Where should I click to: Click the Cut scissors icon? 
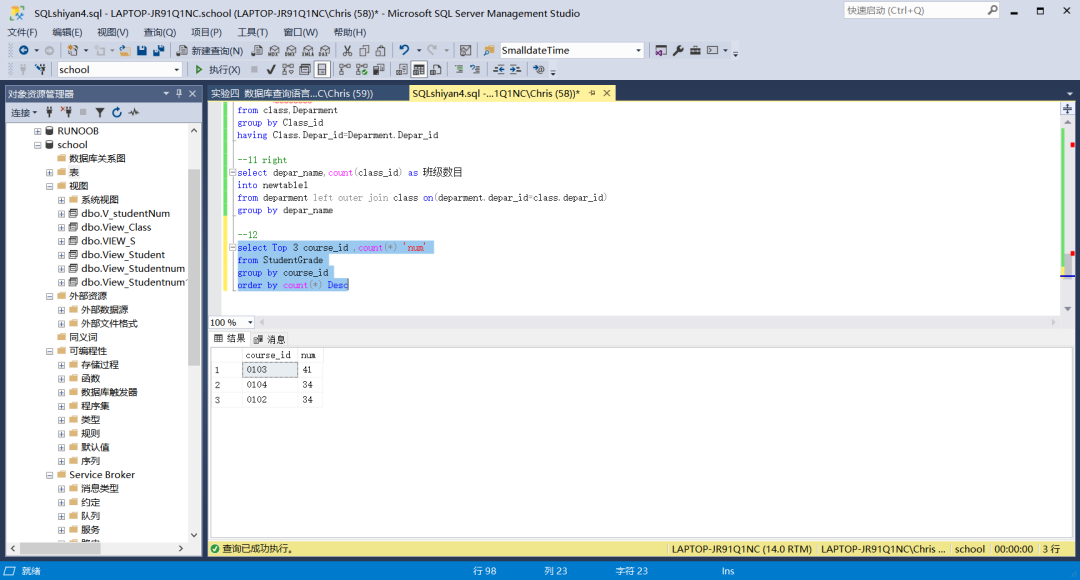click(x=347, y=50)
